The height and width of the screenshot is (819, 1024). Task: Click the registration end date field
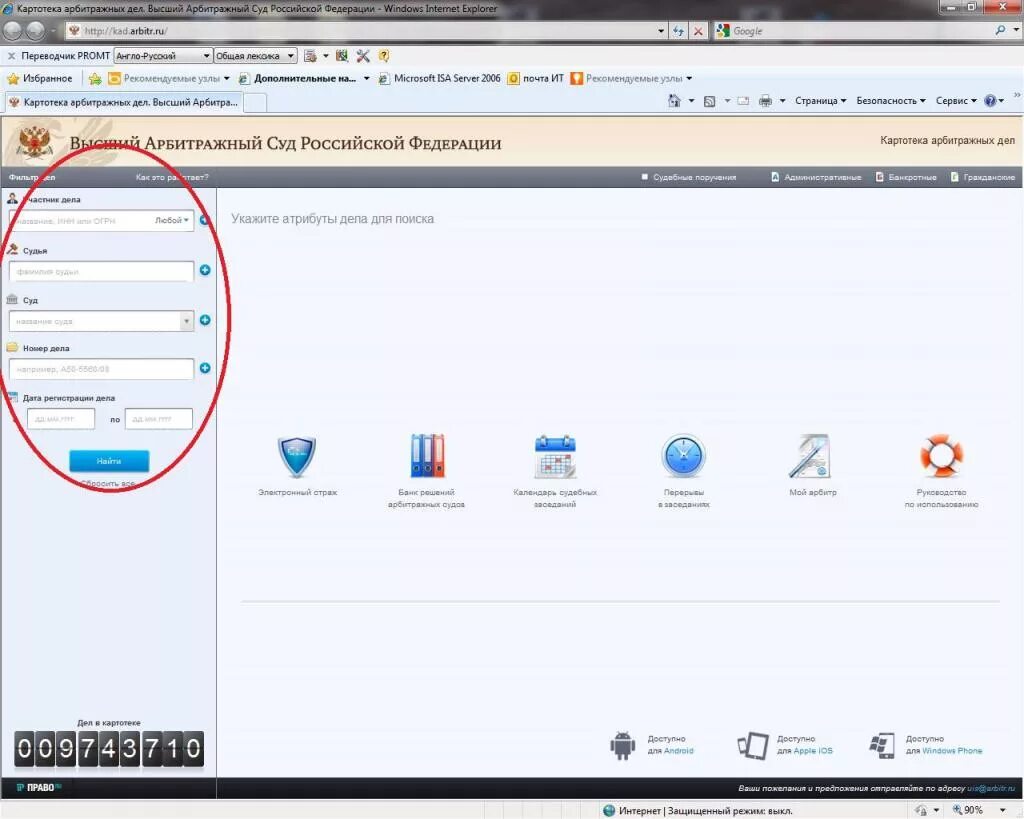pos(159,419)
